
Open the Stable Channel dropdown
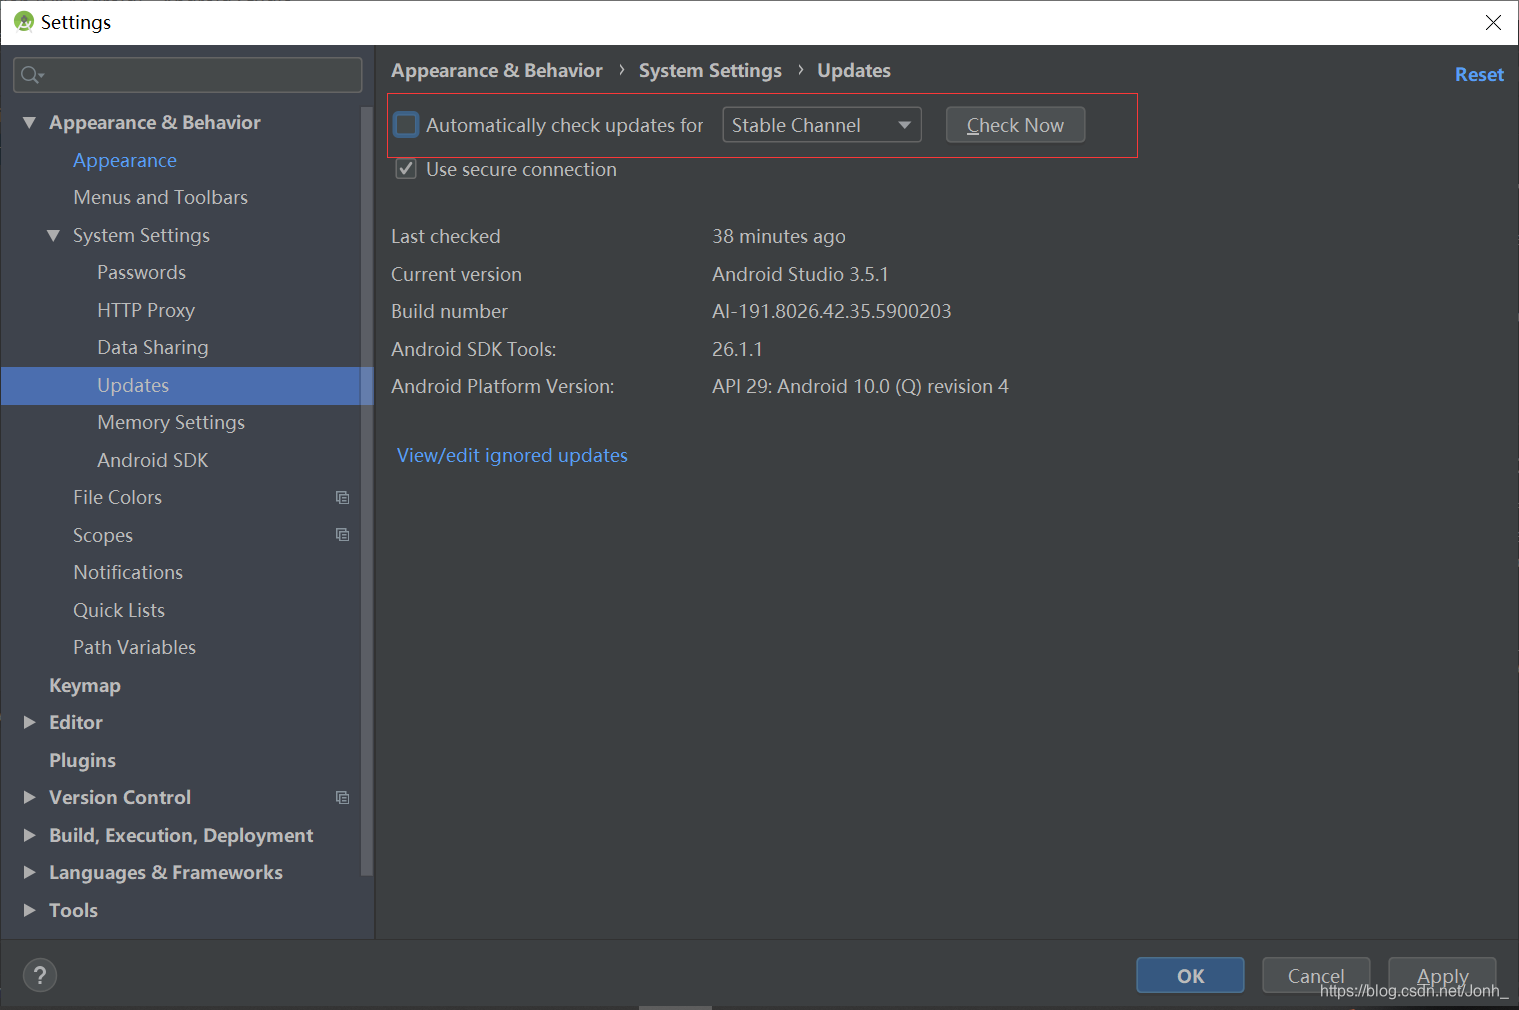click(x=822, y=125)
